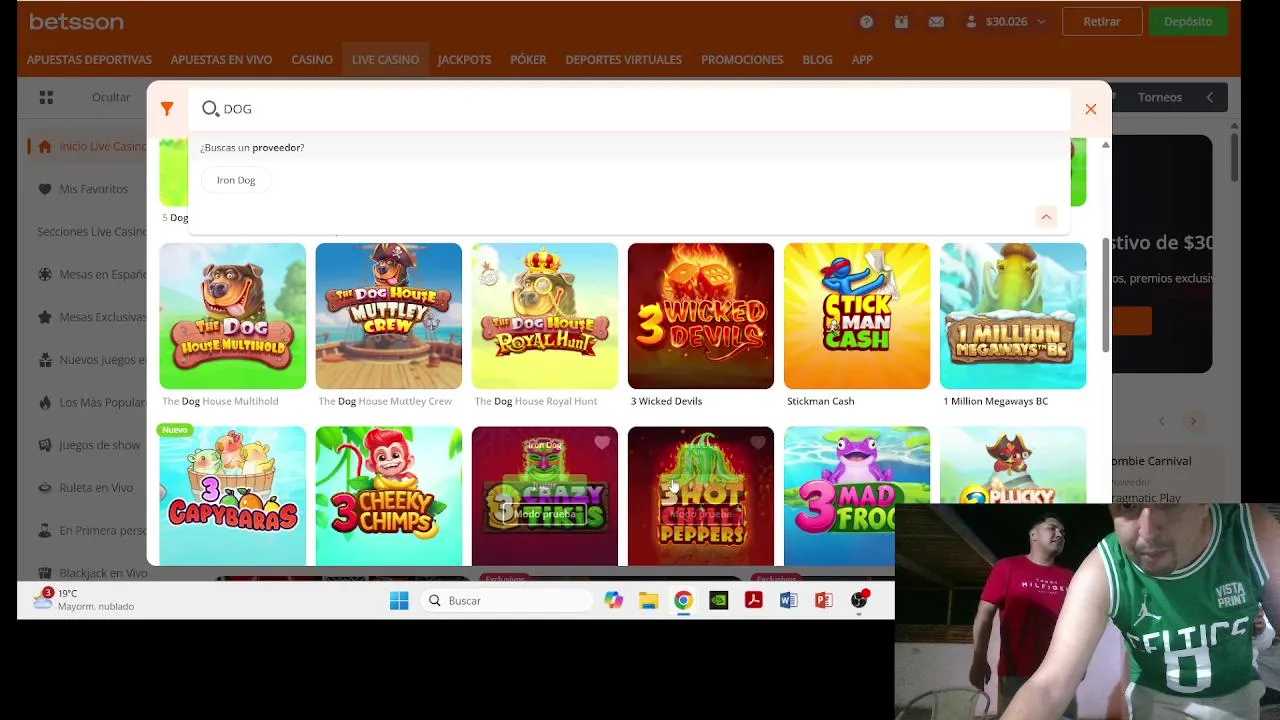Open the Blog link
The image size is (1280, 720).
pos(817,60)
